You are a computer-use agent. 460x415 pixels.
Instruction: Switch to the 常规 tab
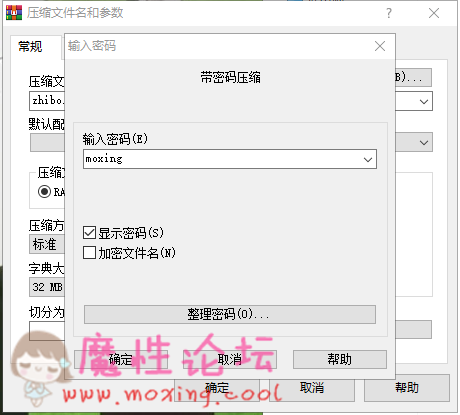pos(30,47)
